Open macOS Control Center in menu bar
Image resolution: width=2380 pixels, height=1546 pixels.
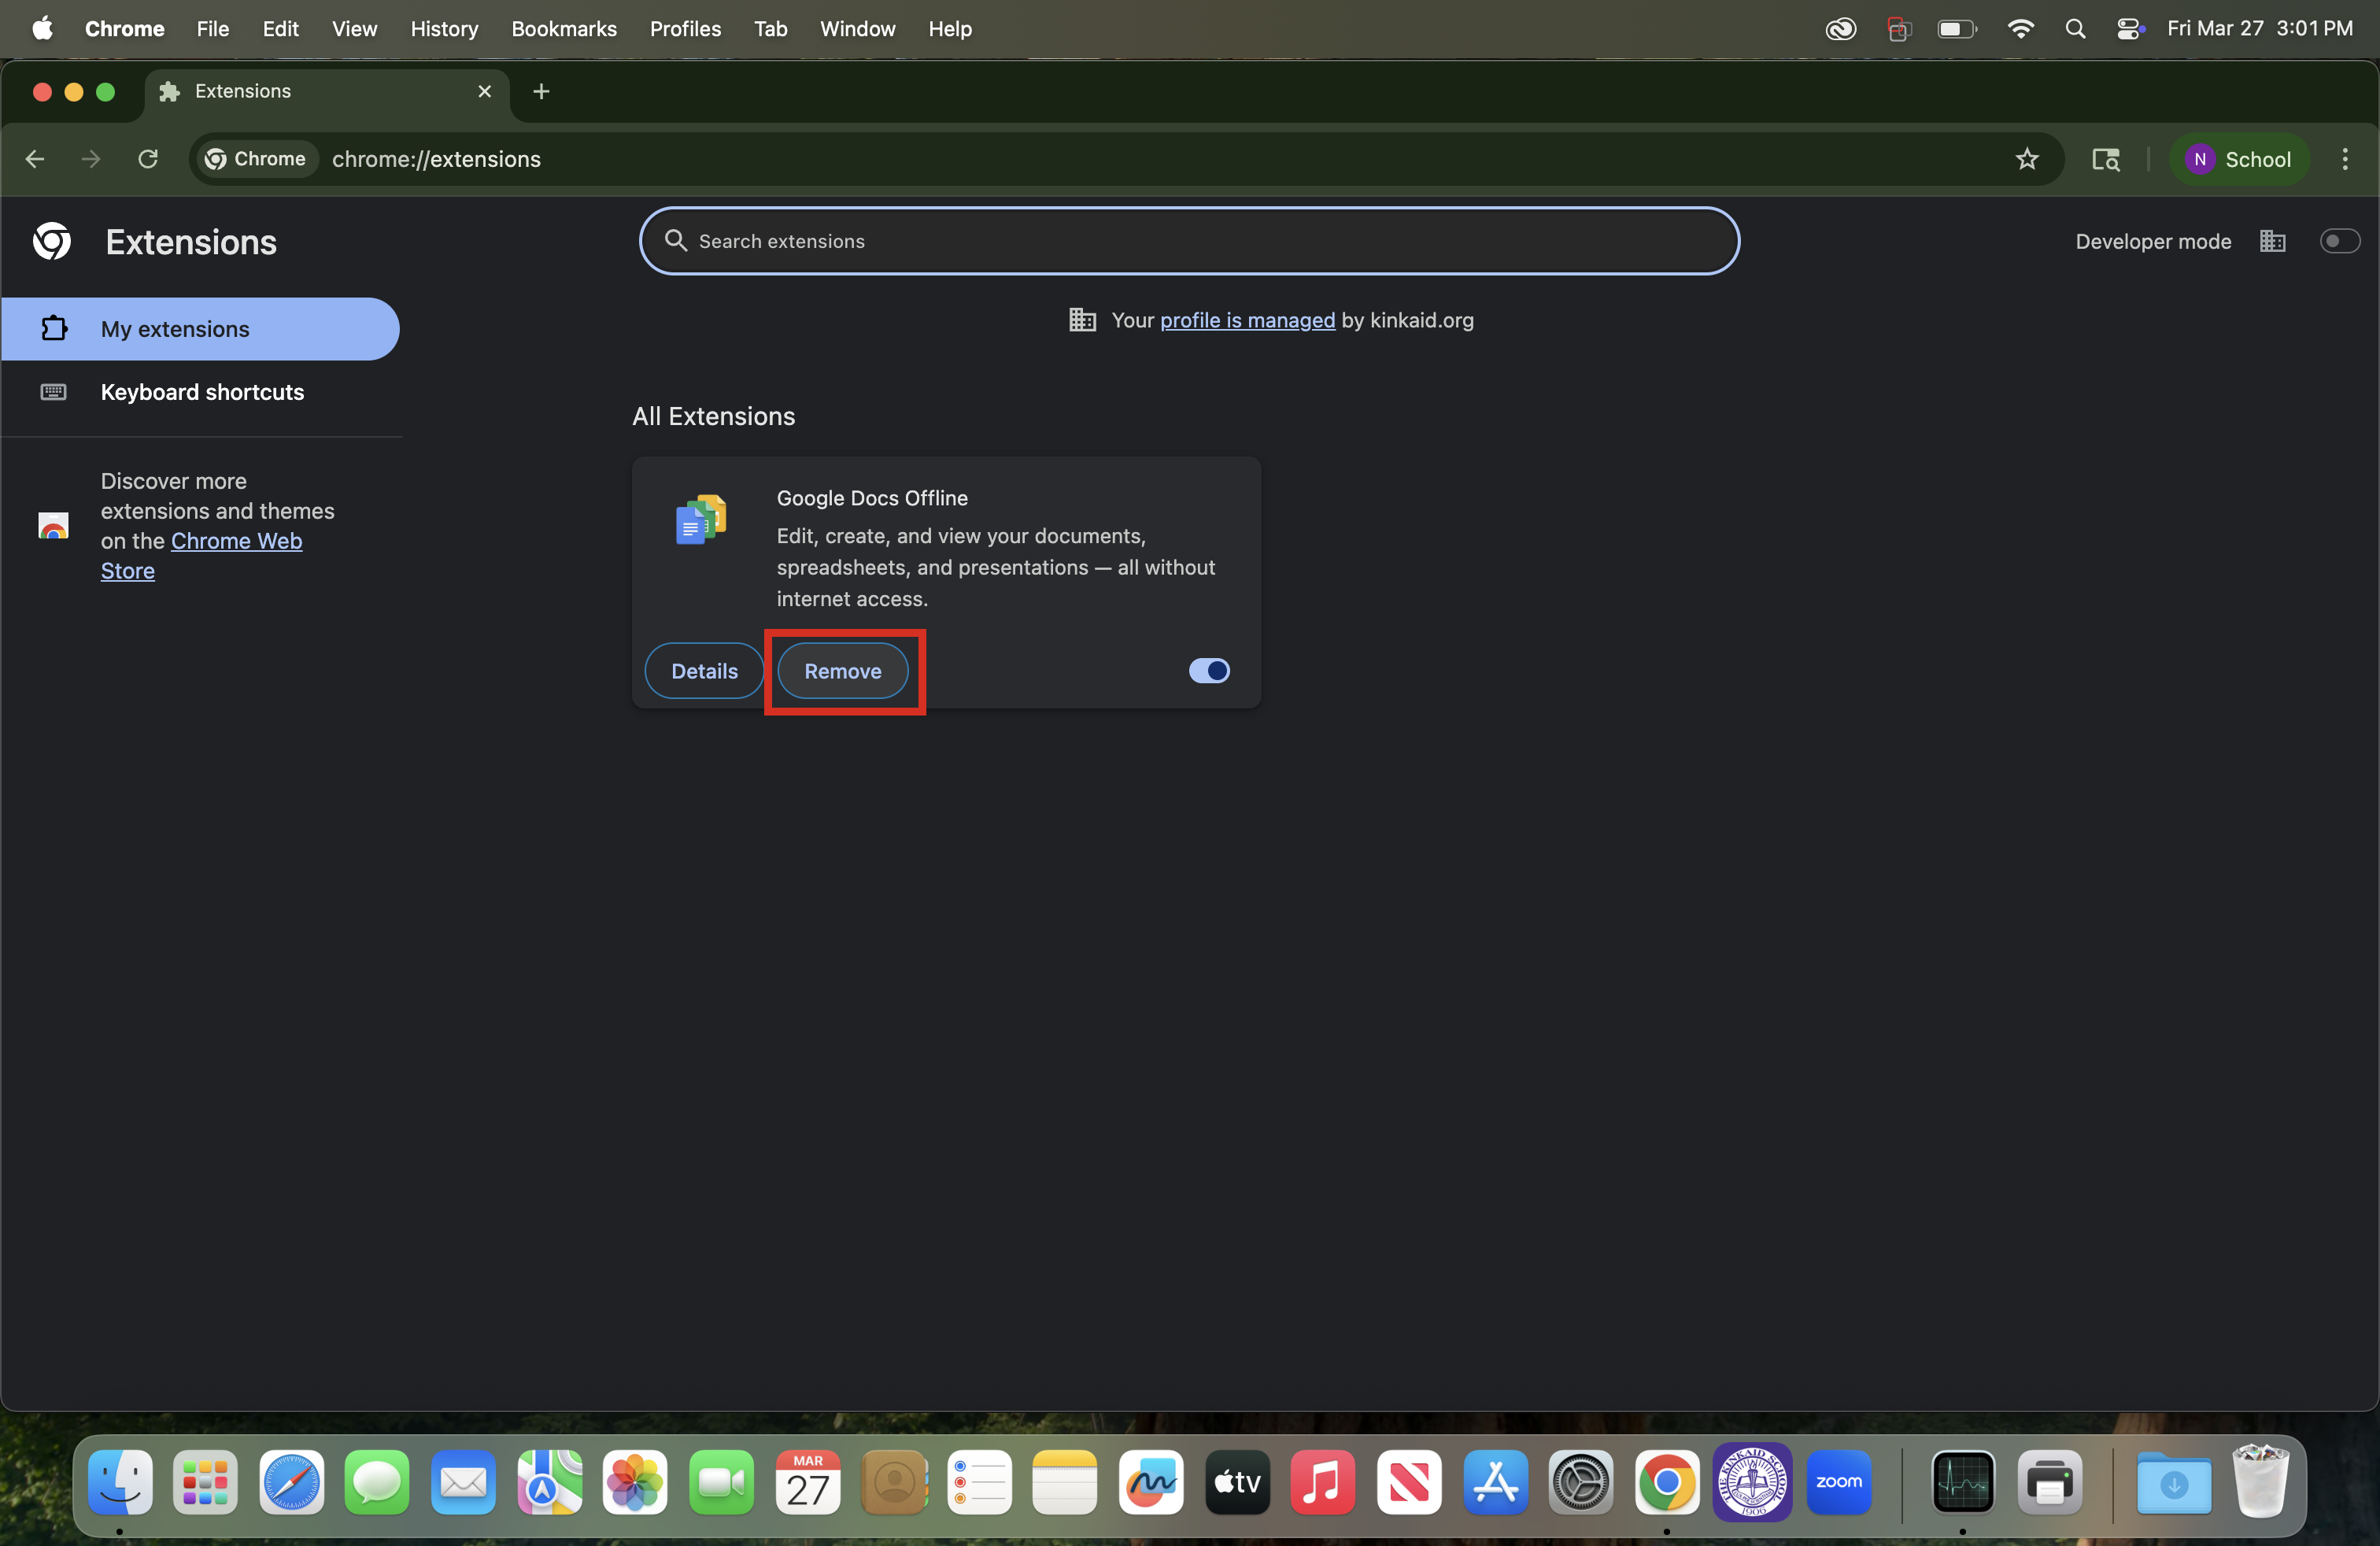2130,29
